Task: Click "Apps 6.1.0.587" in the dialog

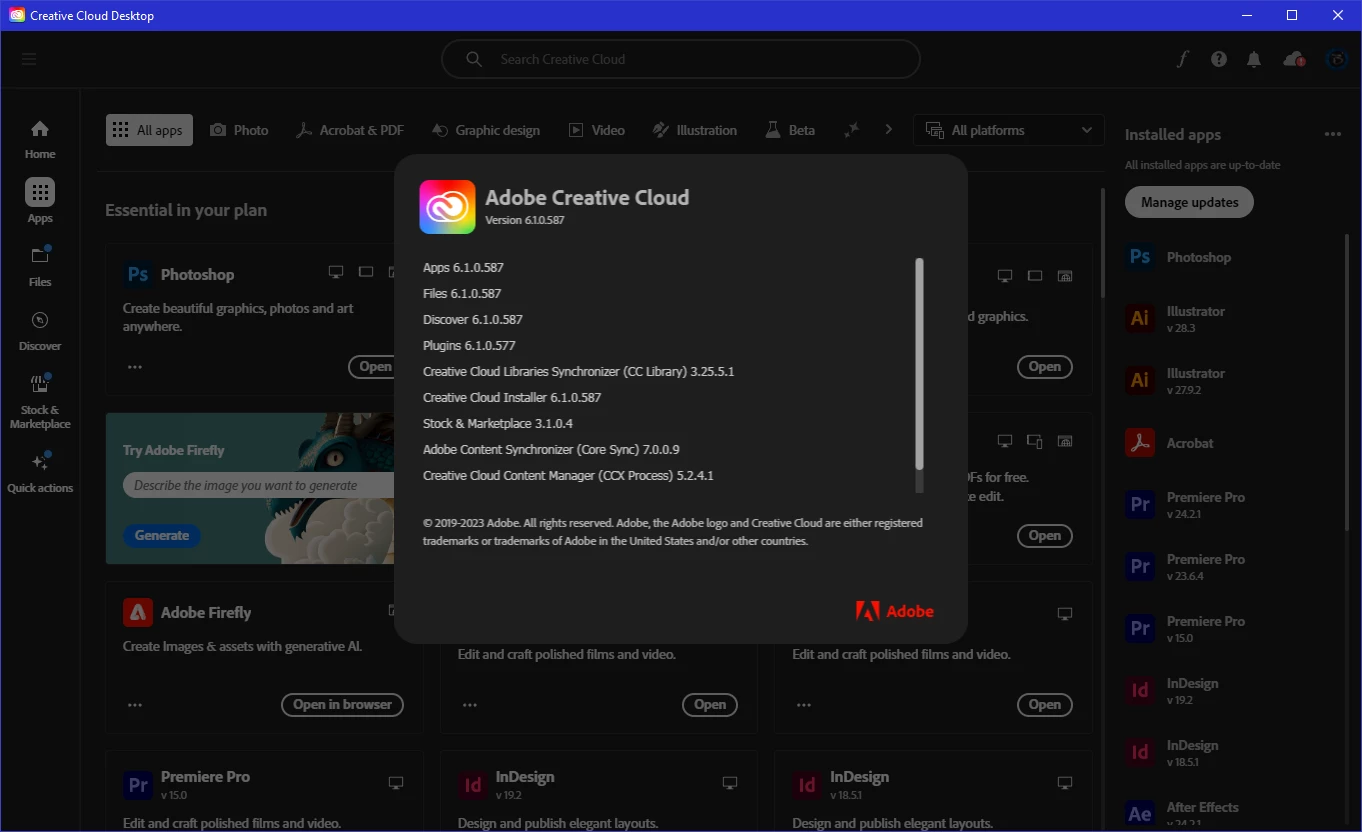Action: coord(463,268)
